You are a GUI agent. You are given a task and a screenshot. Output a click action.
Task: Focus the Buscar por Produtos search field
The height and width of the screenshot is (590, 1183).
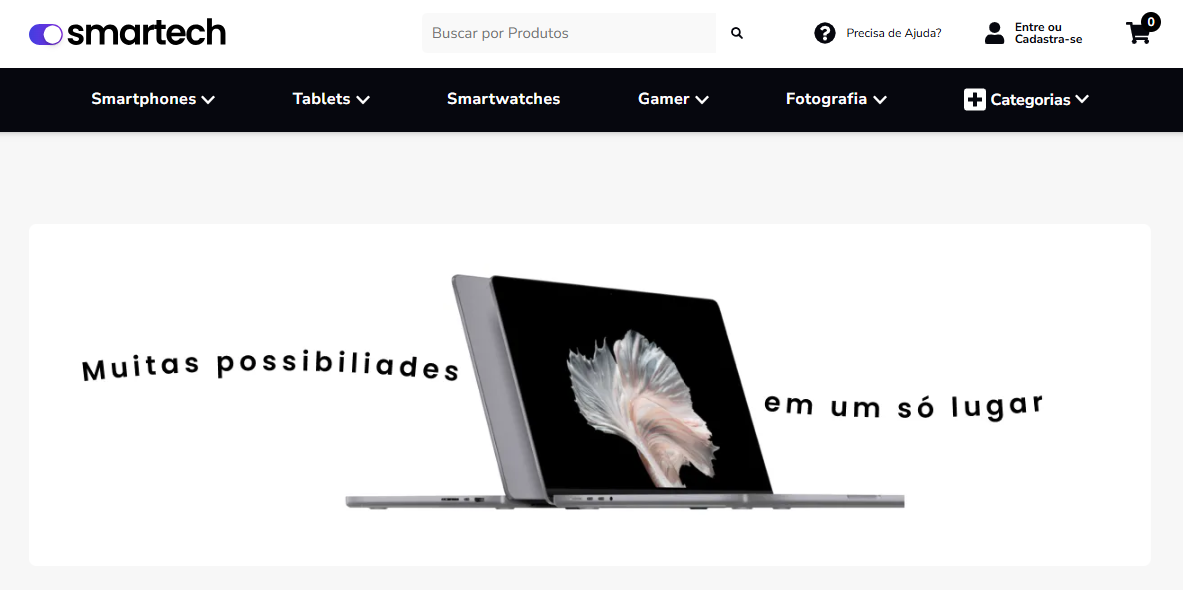point(569,33)
